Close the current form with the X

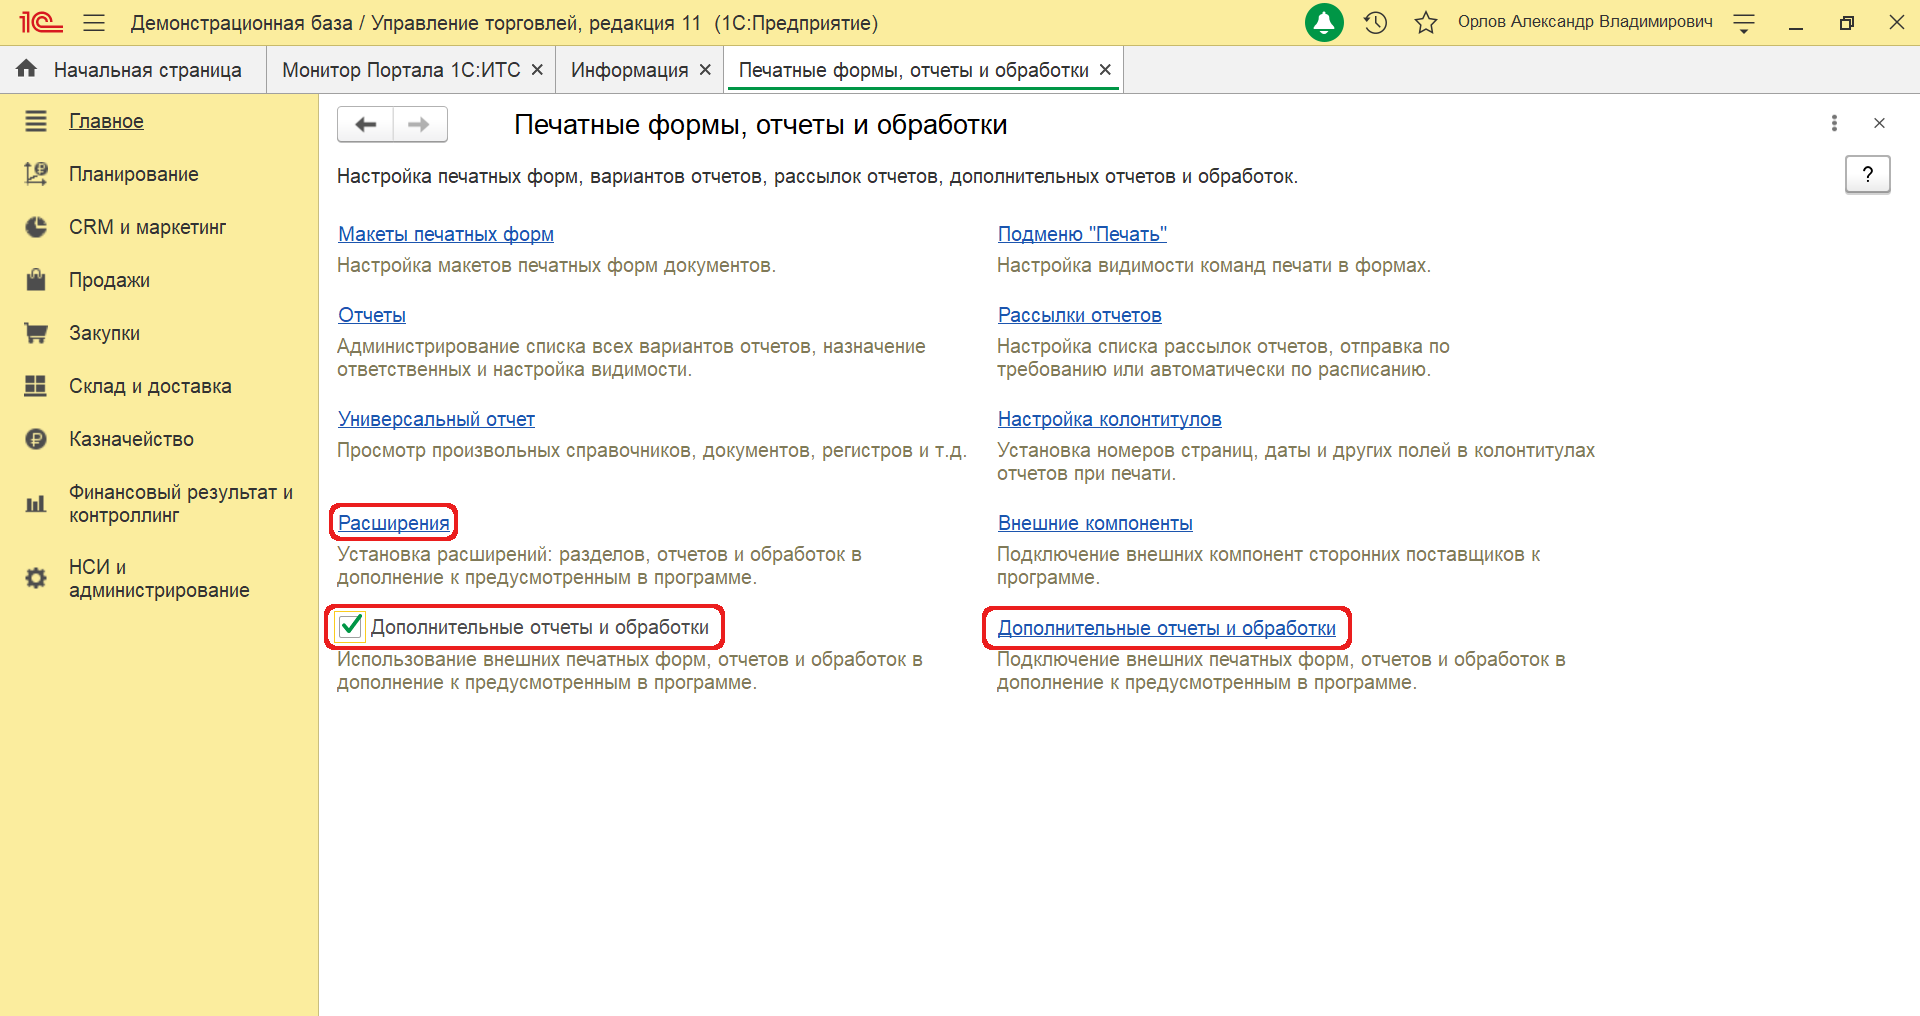pos(1879,123)
